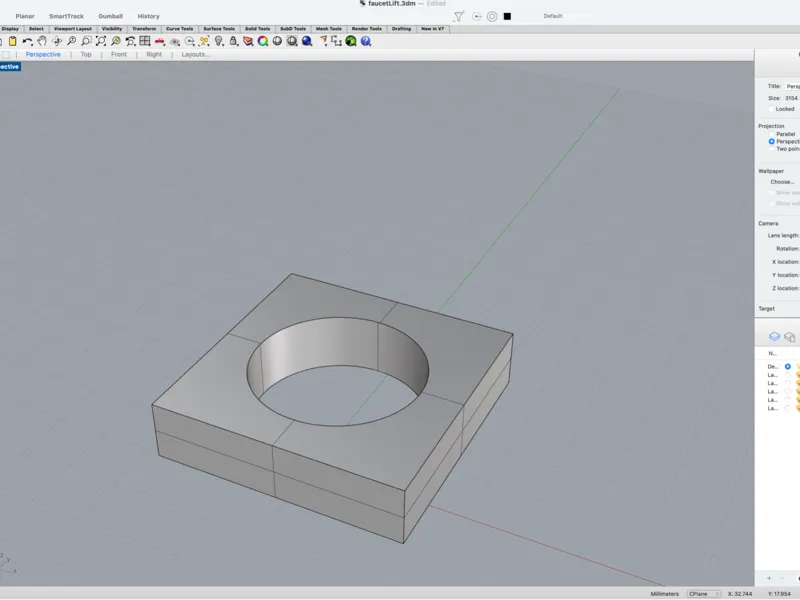
Task: Switch to the Top viewport tab
Action: coord(86,55)
